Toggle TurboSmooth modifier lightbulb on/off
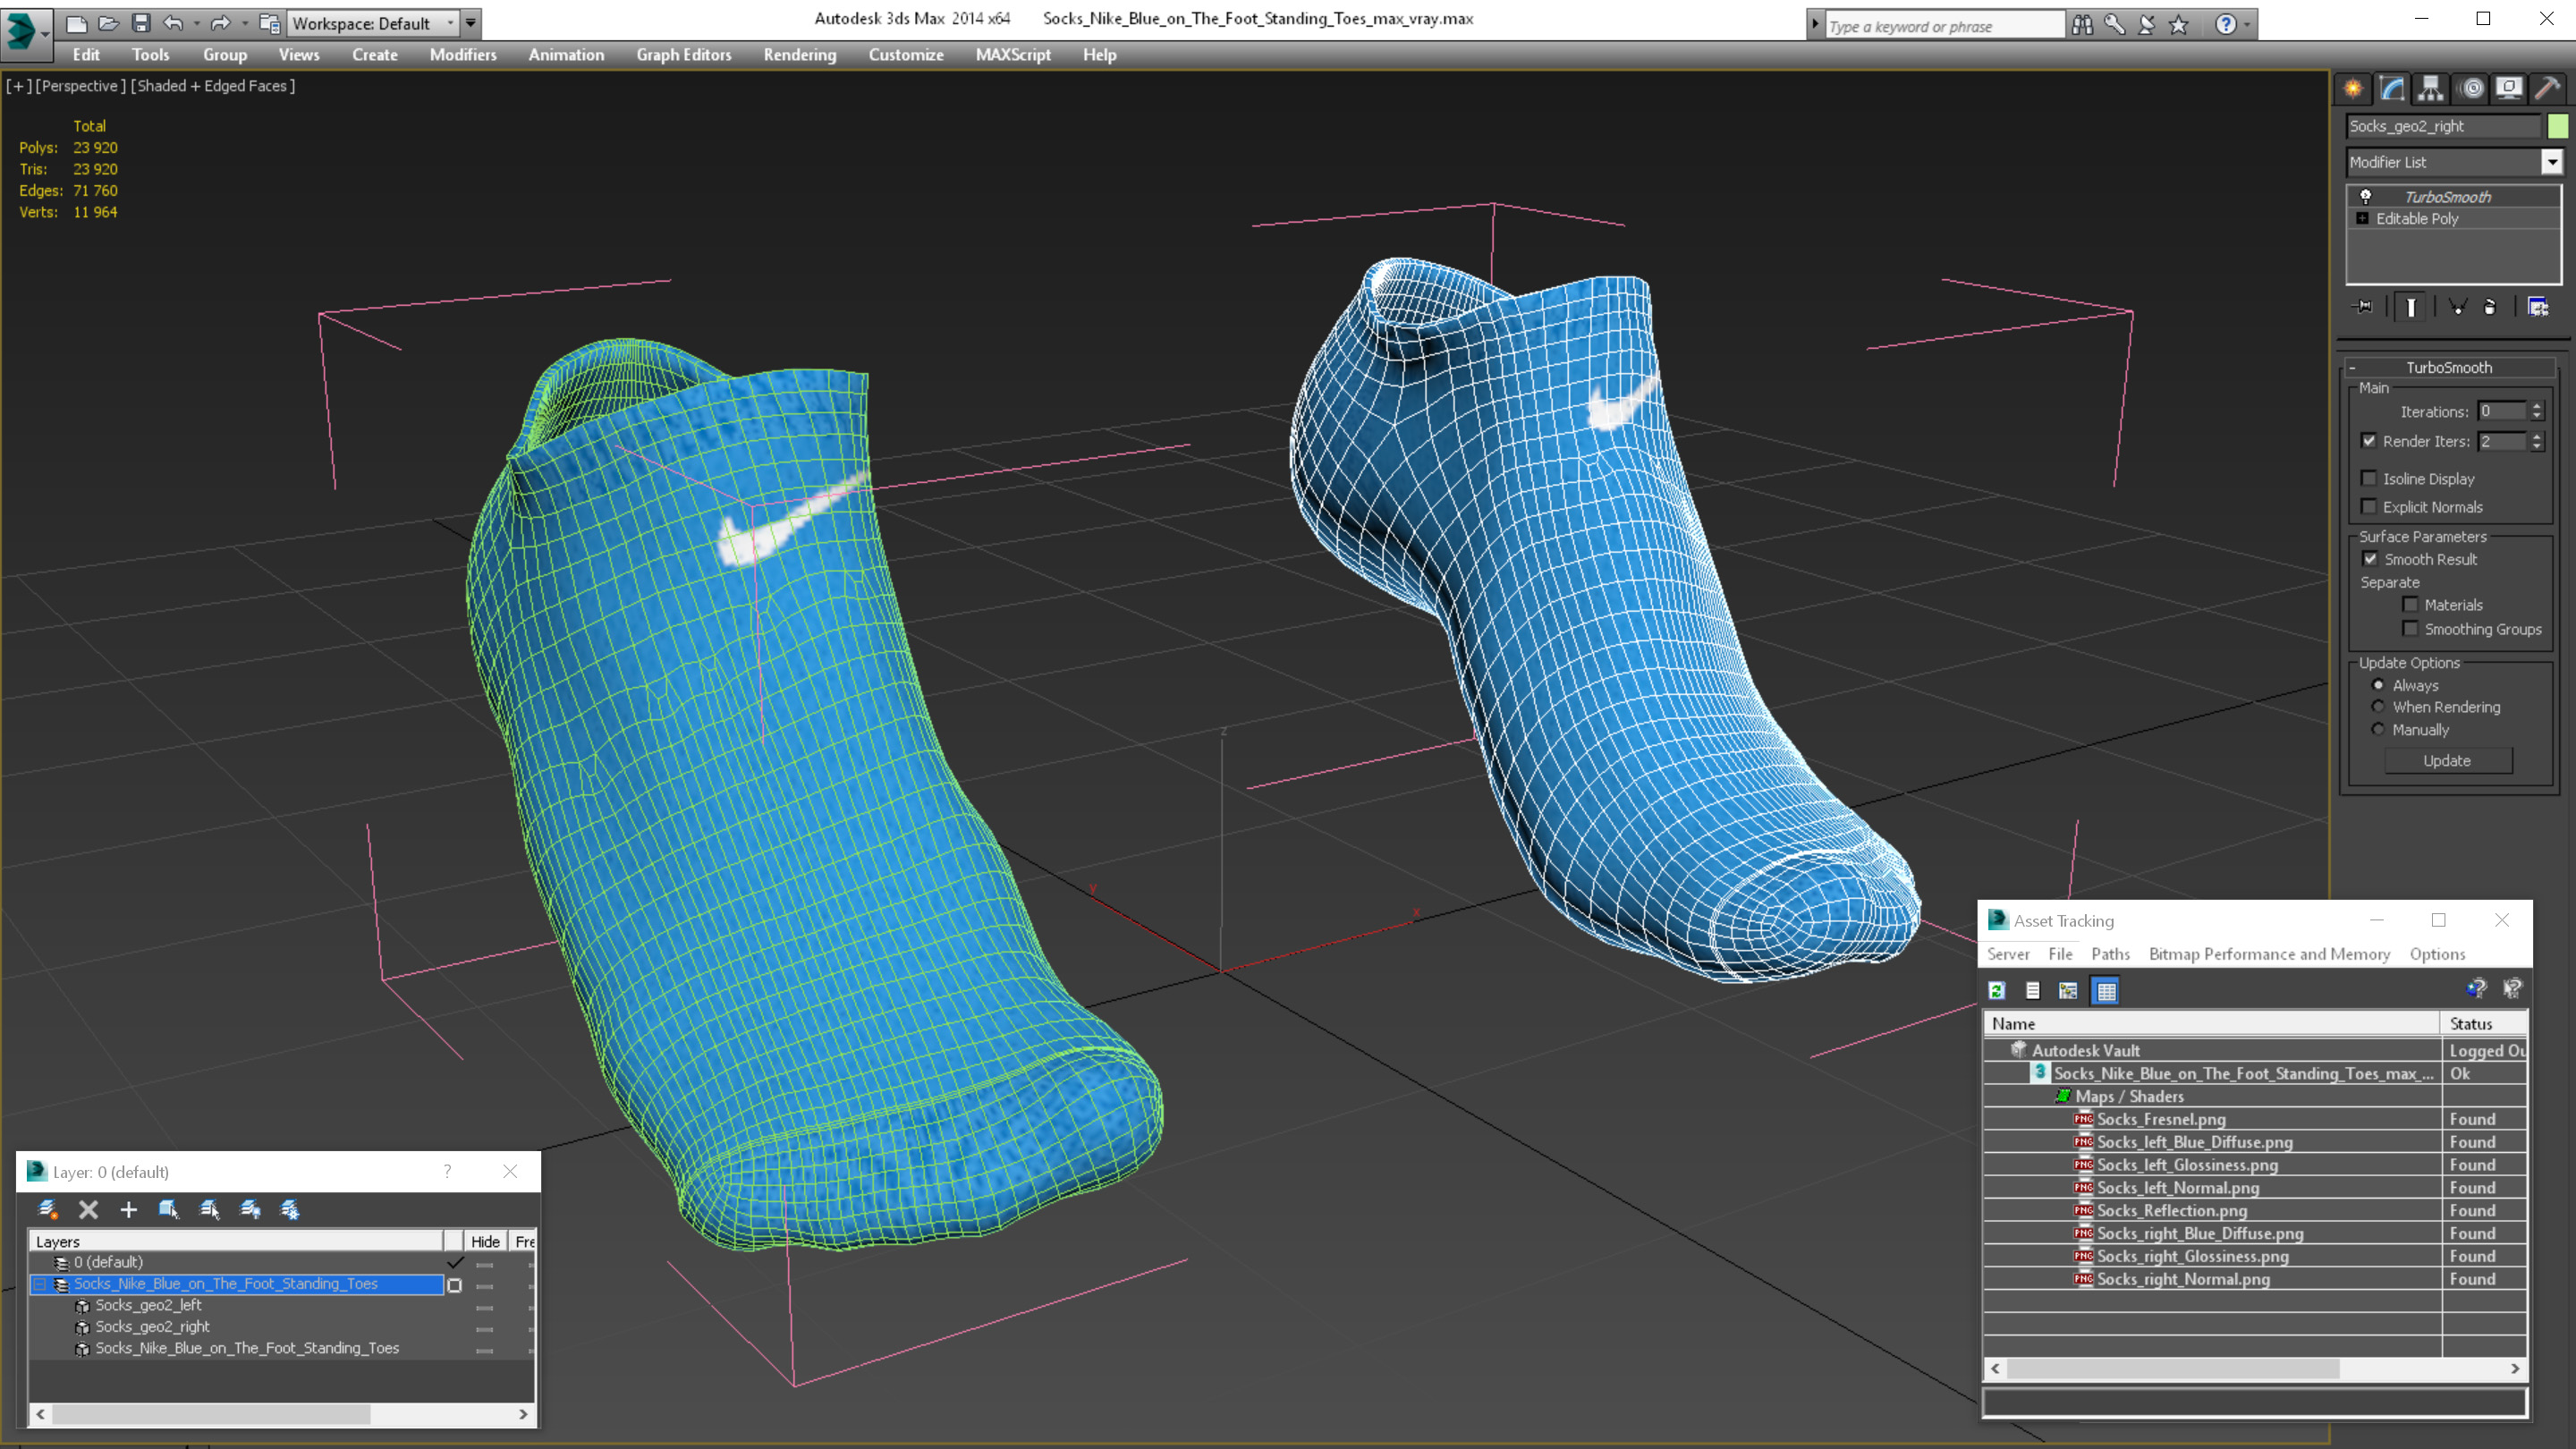The width and height of the screenshot is (2576, 1449). [2366, 197]
